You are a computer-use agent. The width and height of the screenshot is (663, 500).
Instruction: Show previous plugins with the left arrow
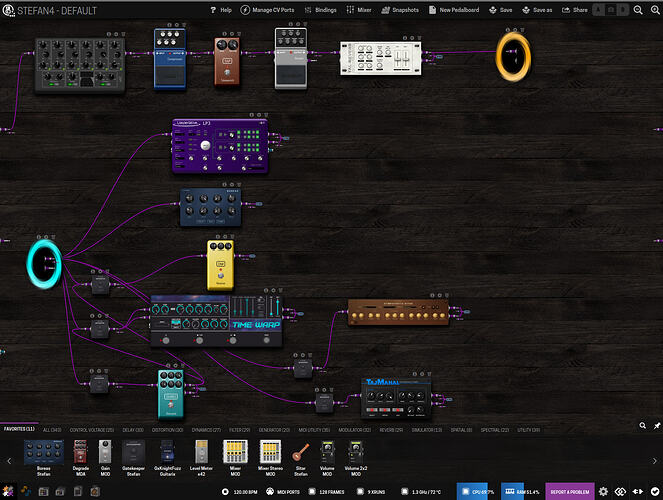coord(9,461)
